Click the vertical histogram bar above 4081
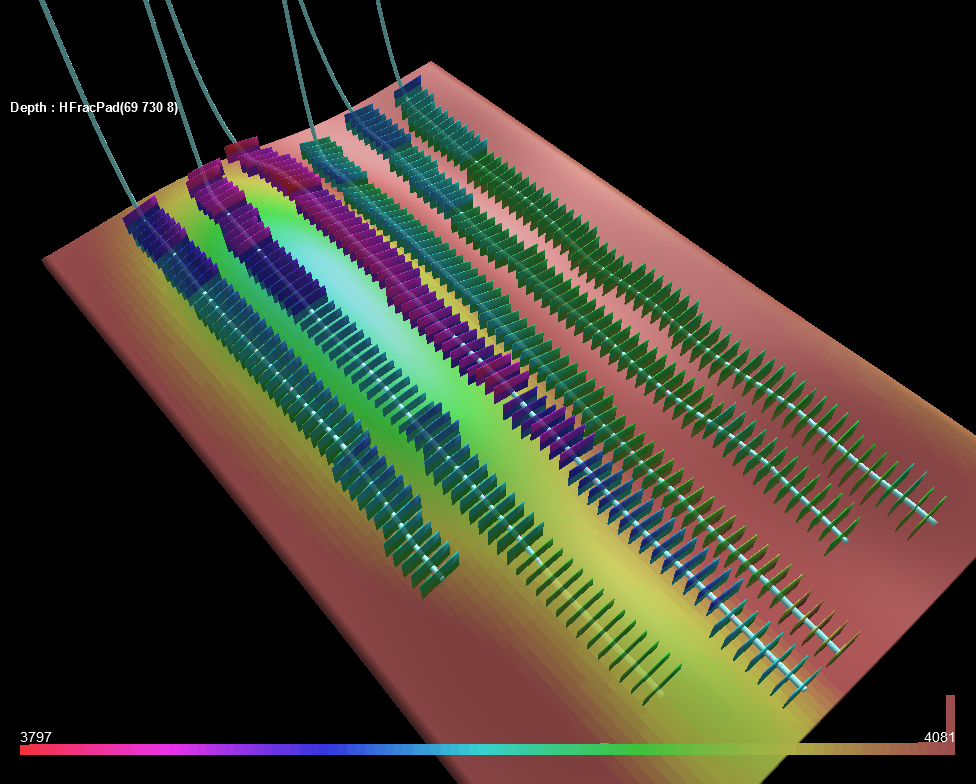 pyautogui.click(x=950, y=718)
